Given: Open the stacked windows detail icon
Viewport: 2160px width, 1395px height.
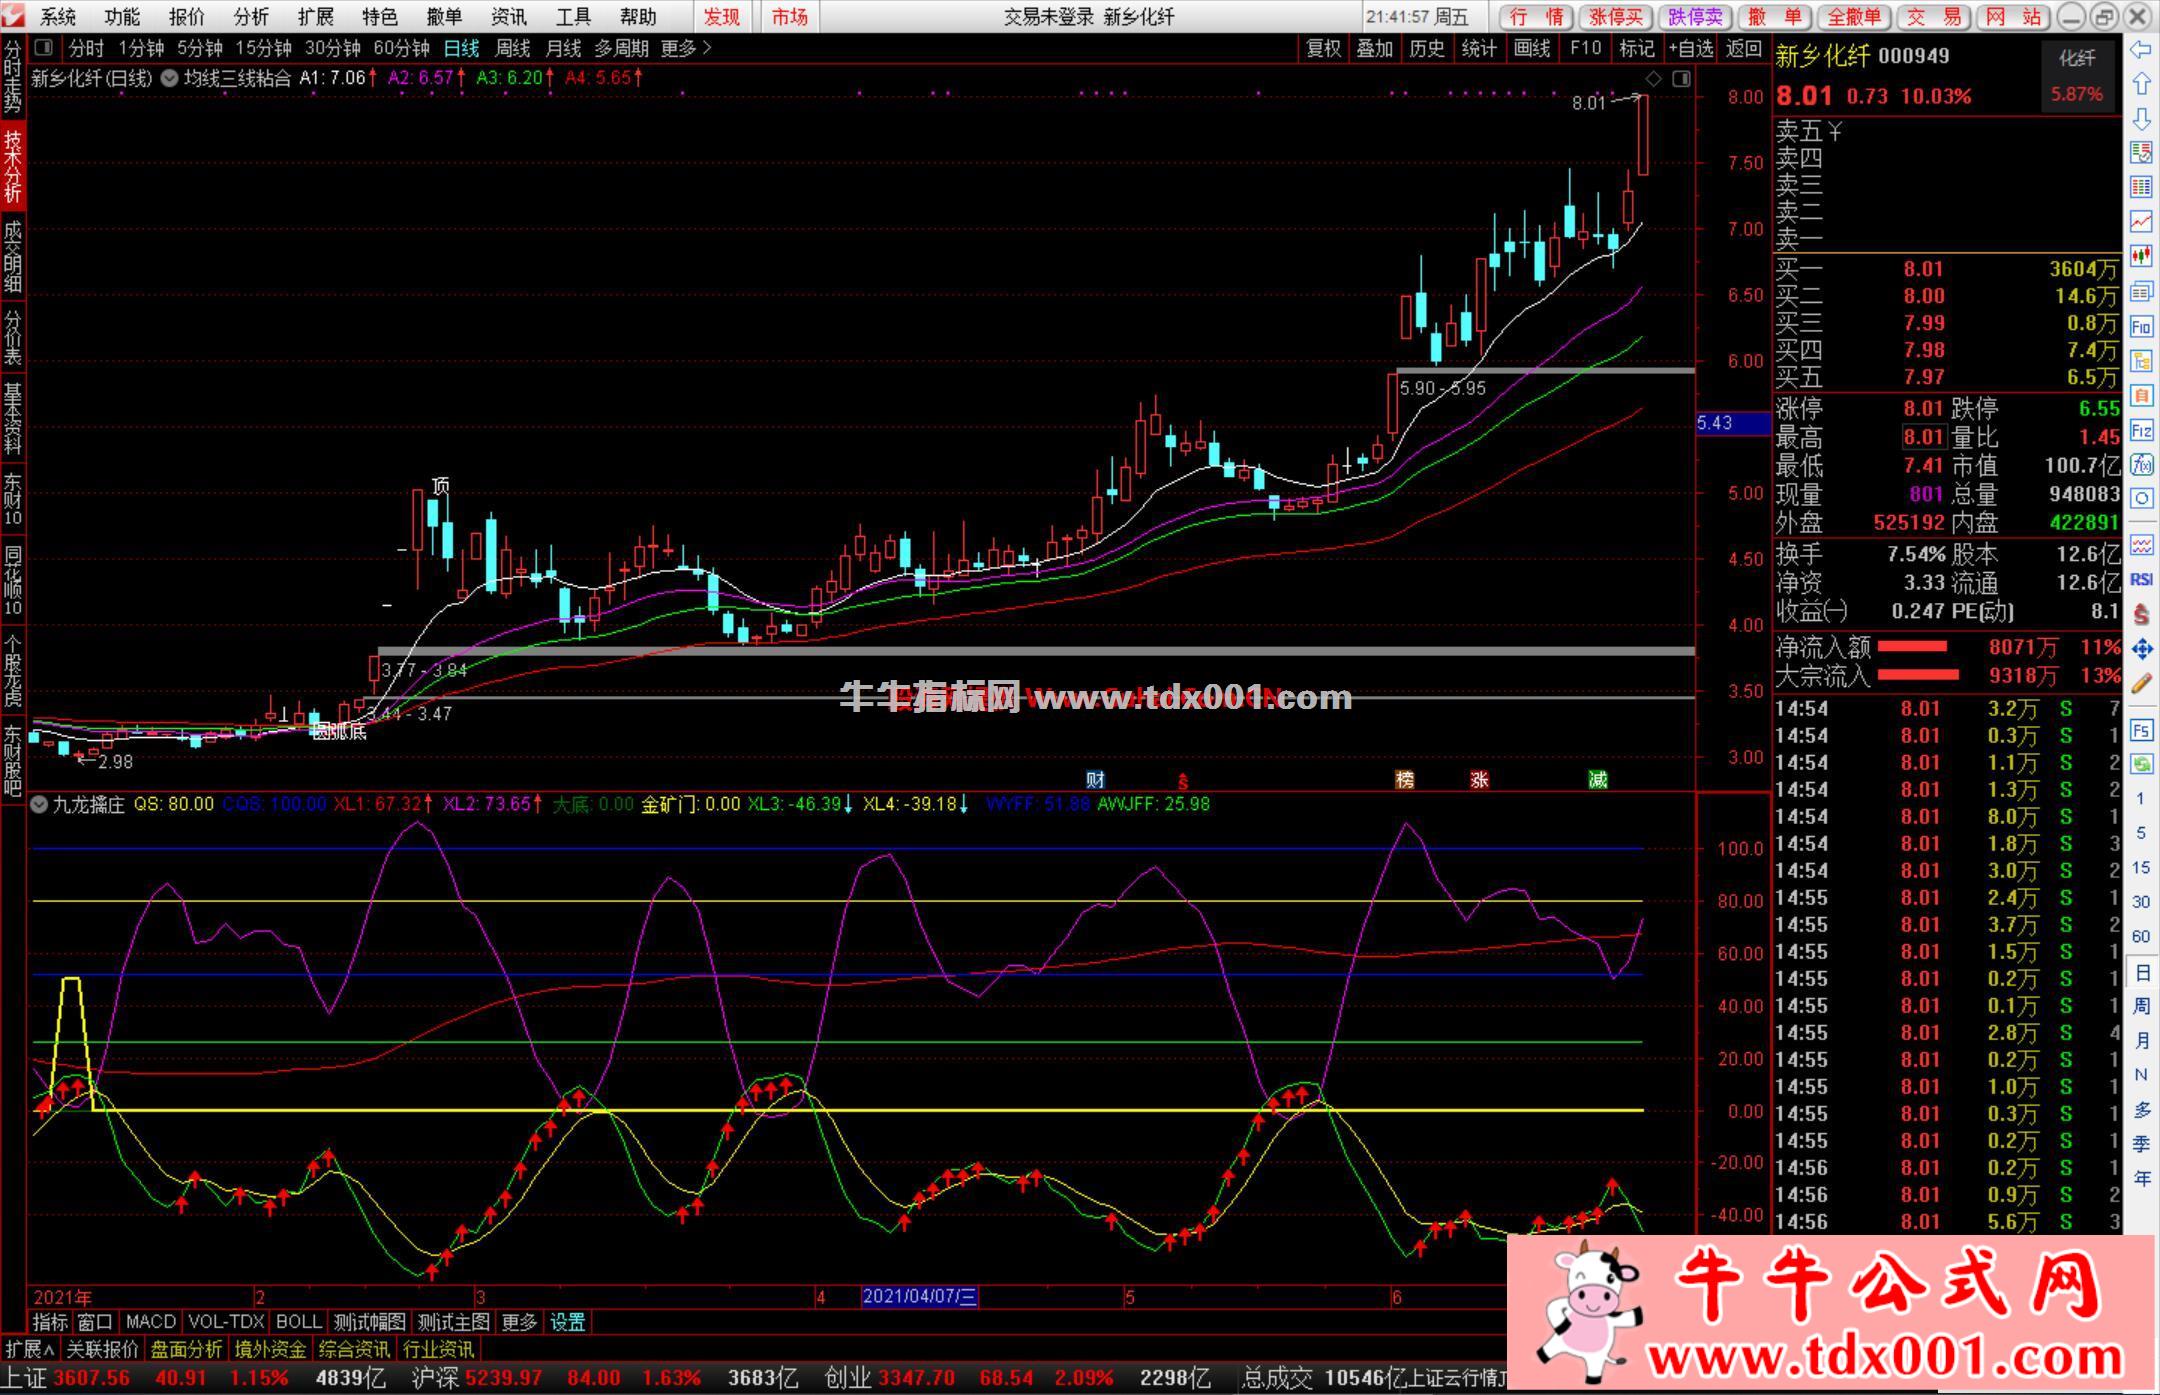Looking at the screenshot, I should 2141,292.
